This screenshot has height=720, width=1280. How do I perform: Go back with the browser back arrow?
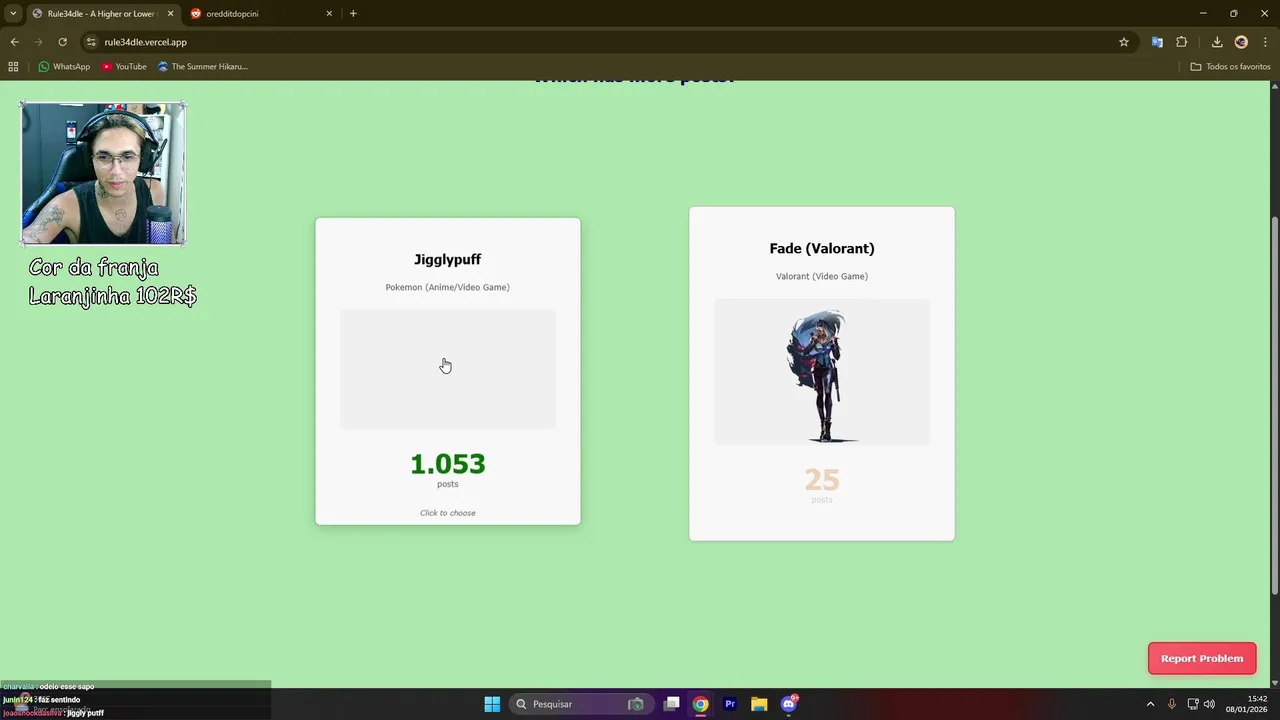tap(14, 42)
